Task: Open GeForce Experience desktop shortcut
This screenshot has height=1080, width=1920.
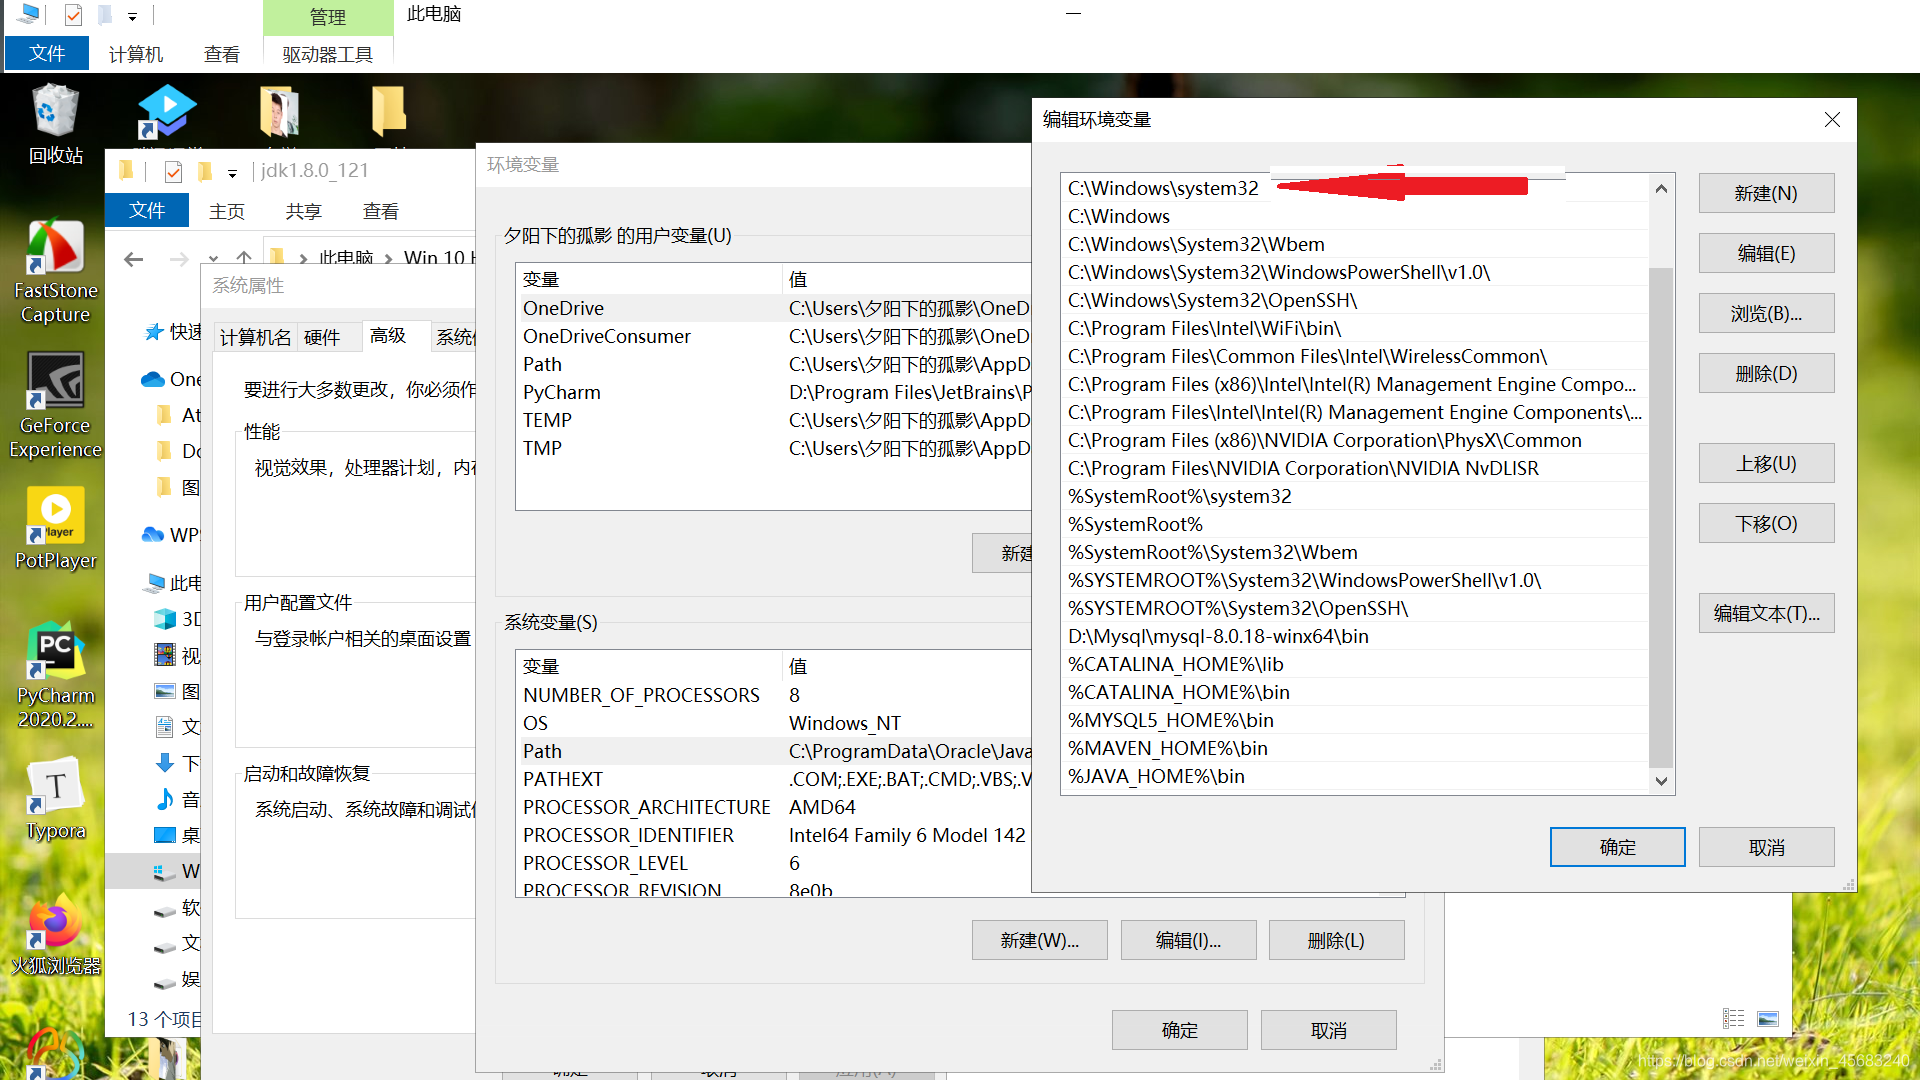Action: pyautogui.click(x=55, y=405)
